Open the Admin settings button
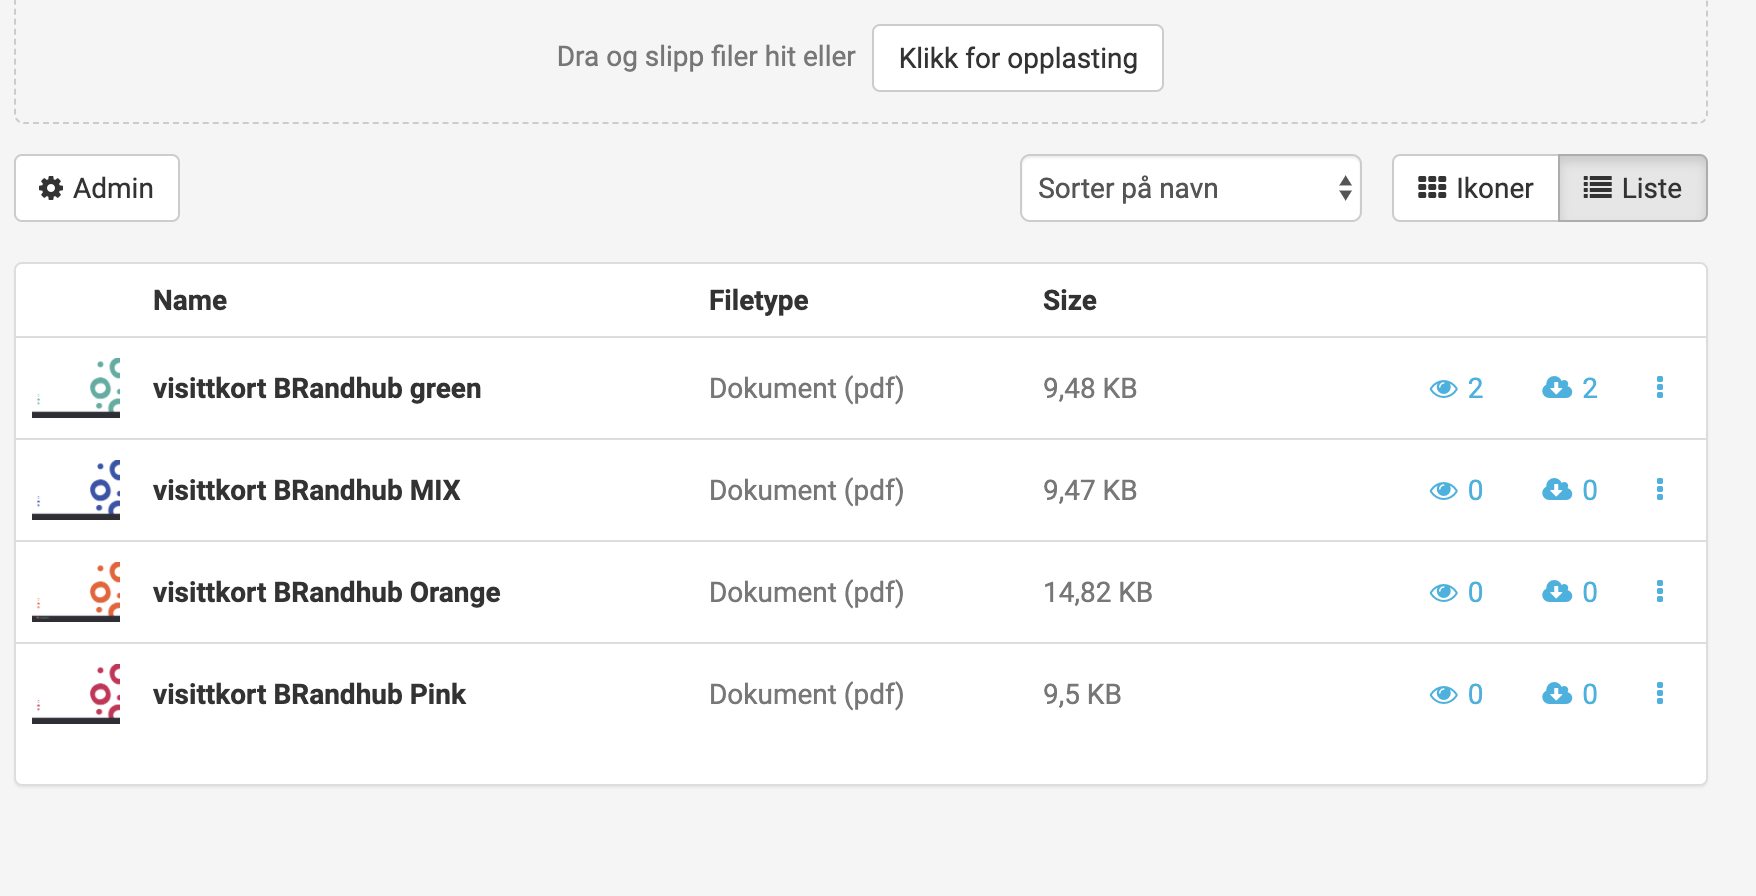 coord(97,188)
